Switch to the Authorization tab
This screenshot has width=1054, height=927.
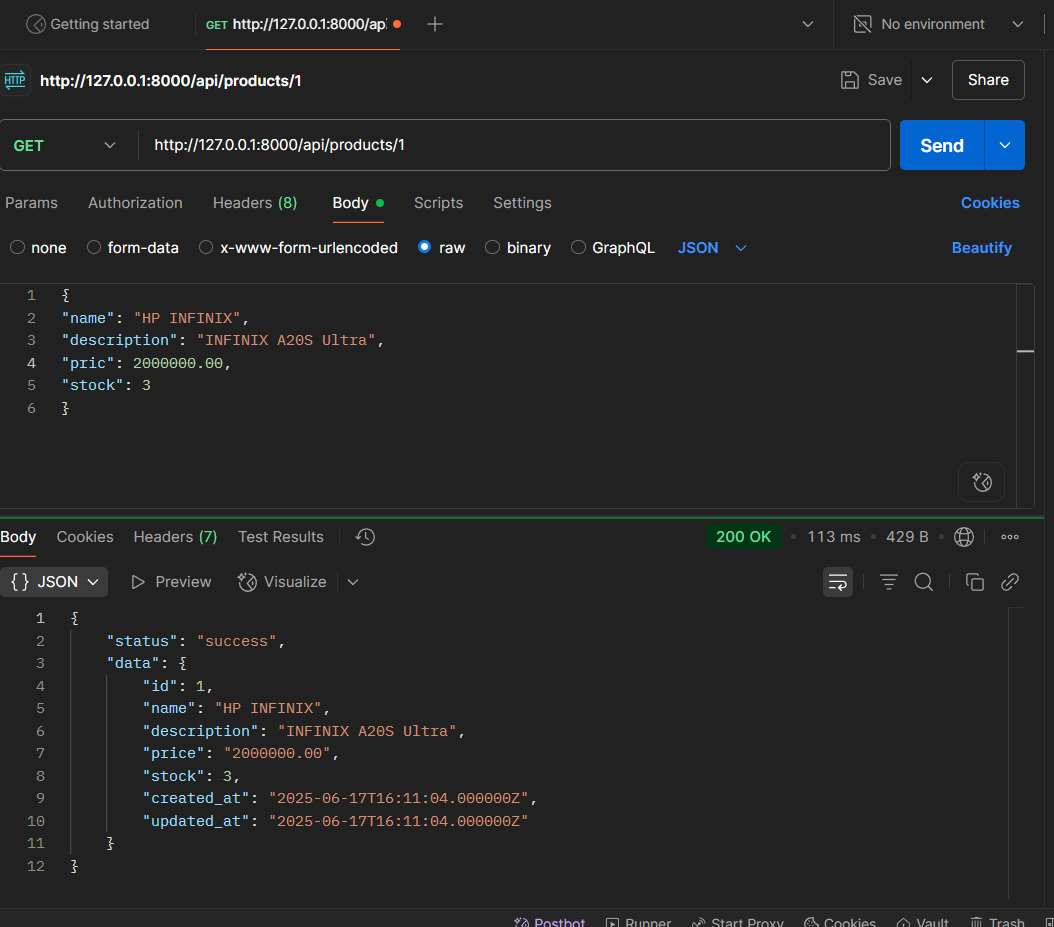tap(135, 203)
